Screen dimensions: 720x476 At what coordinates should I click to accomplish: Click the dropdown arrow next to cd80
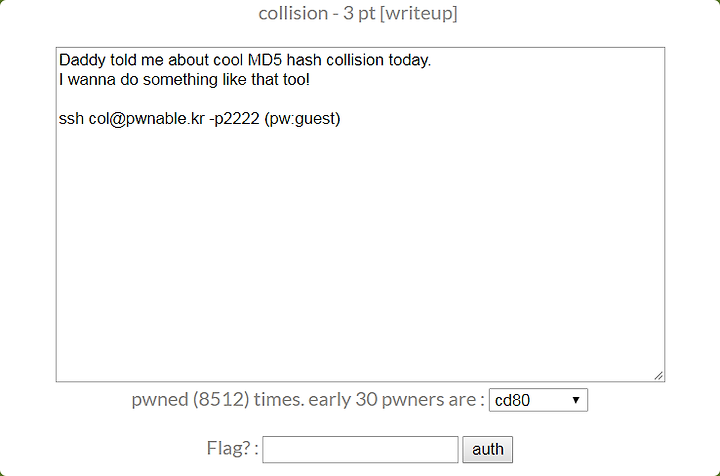(575, 400)
